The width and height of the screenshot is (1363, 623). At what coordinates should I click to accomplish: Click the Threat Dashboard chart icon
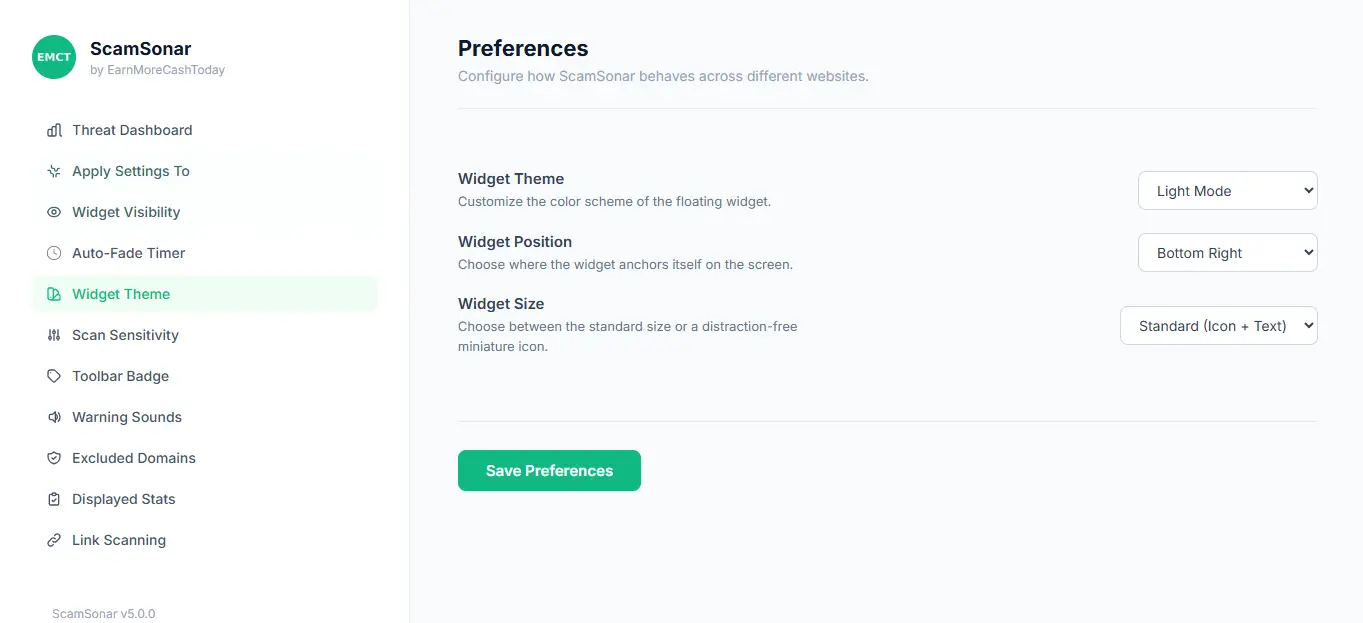click(54, 130)
